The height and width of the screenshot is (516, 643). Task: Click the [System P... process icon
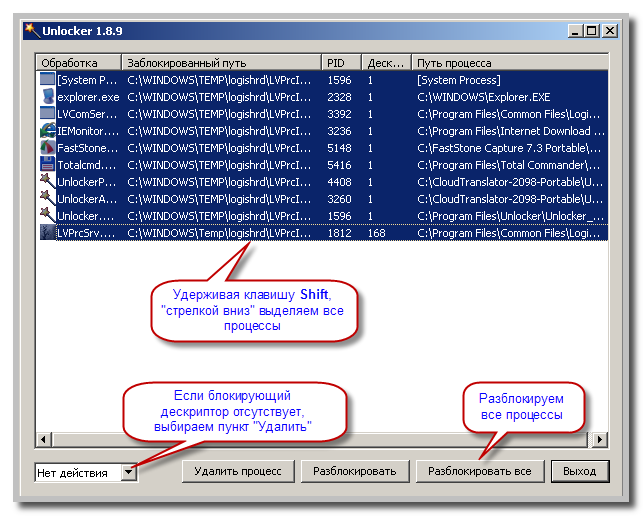[x=48, y=79]
